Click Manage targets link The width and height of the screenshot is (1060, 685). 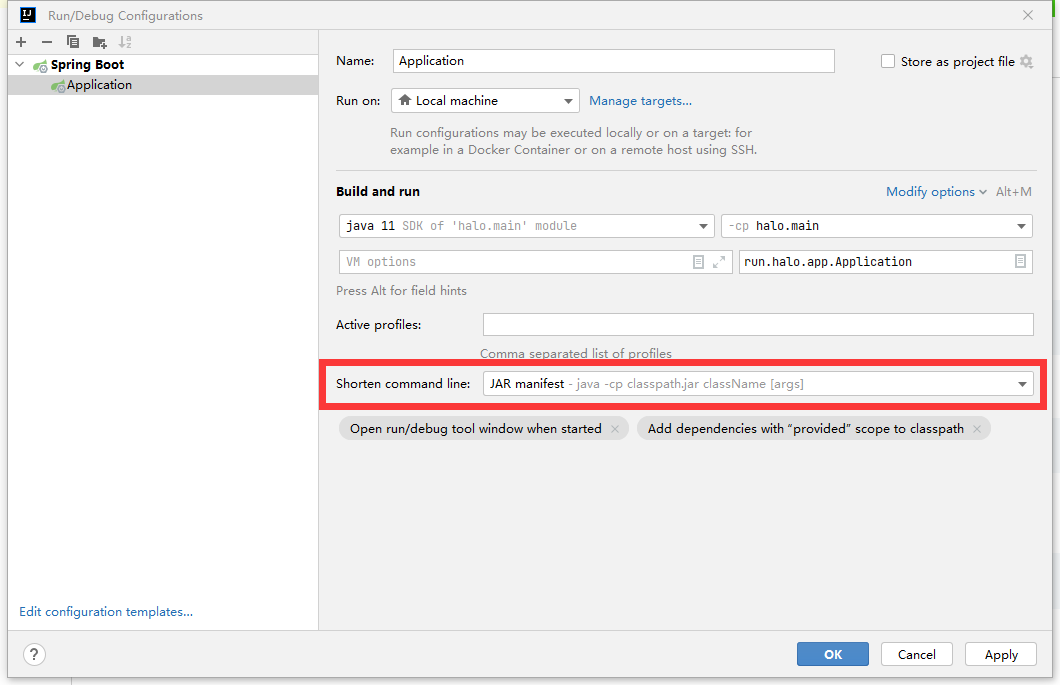tap(640, 101)
